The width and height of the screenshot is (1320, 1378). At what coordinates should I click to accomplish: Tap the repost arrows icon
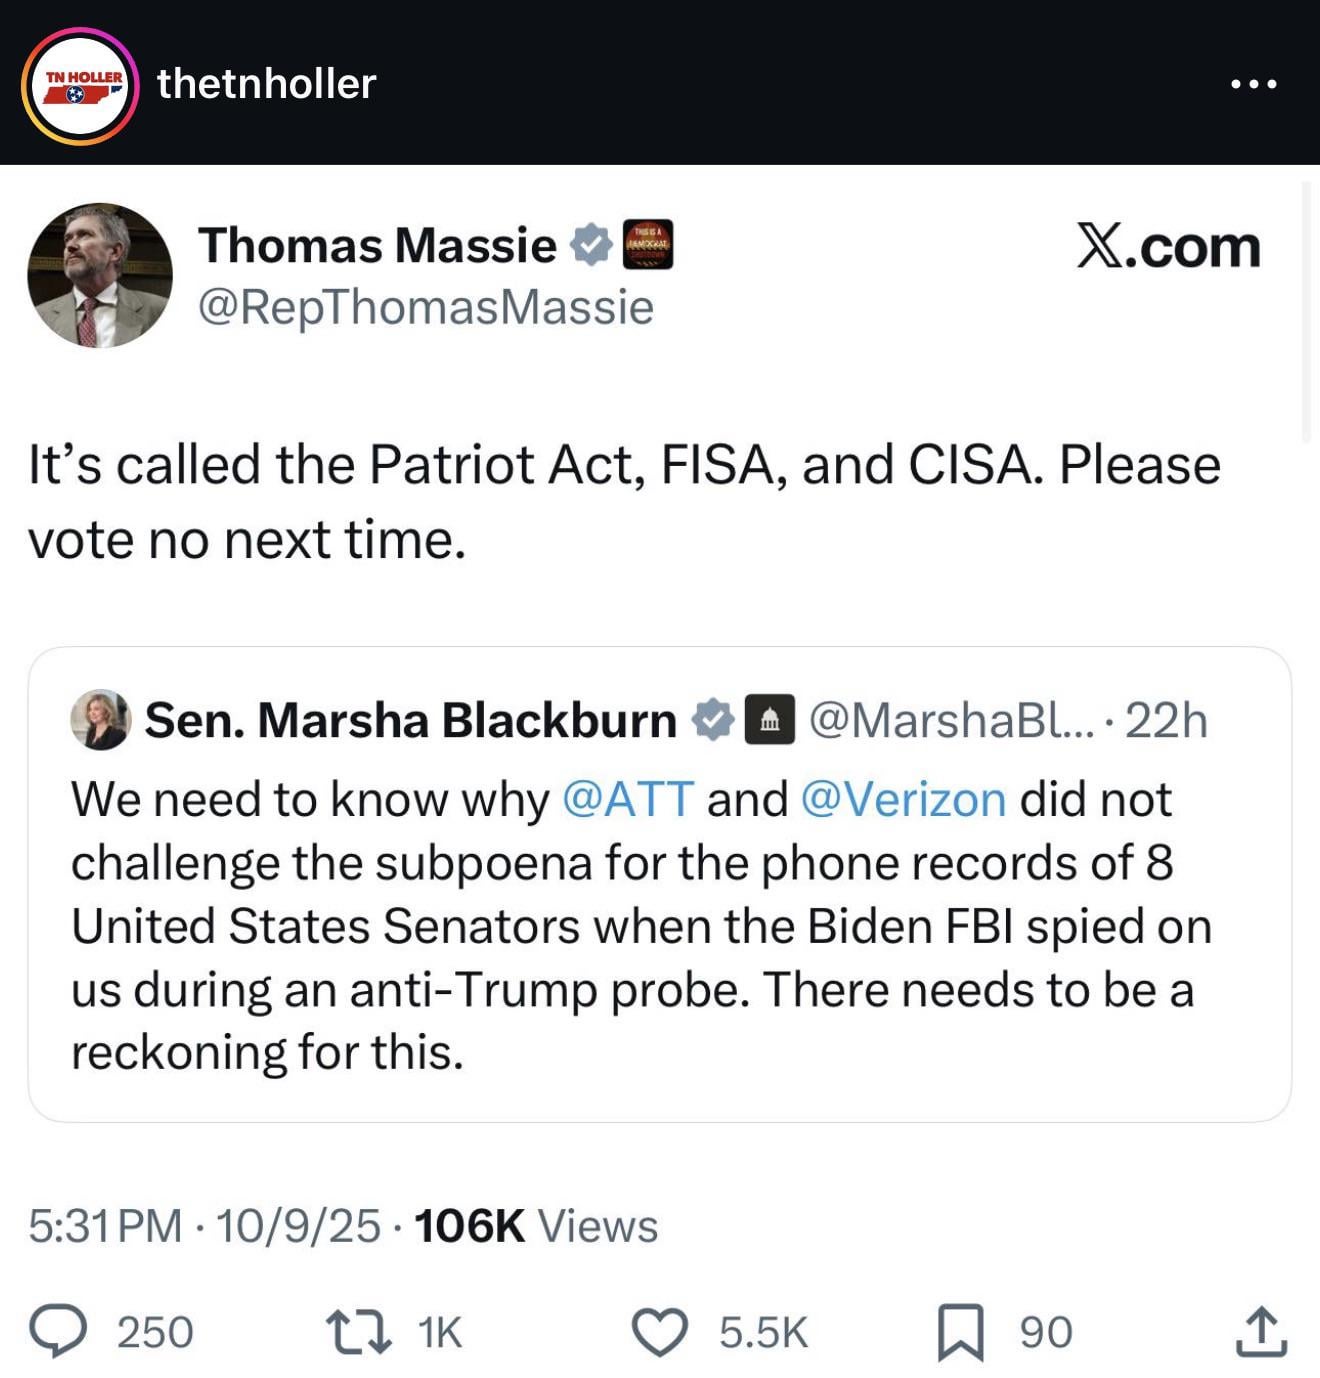359,1332
